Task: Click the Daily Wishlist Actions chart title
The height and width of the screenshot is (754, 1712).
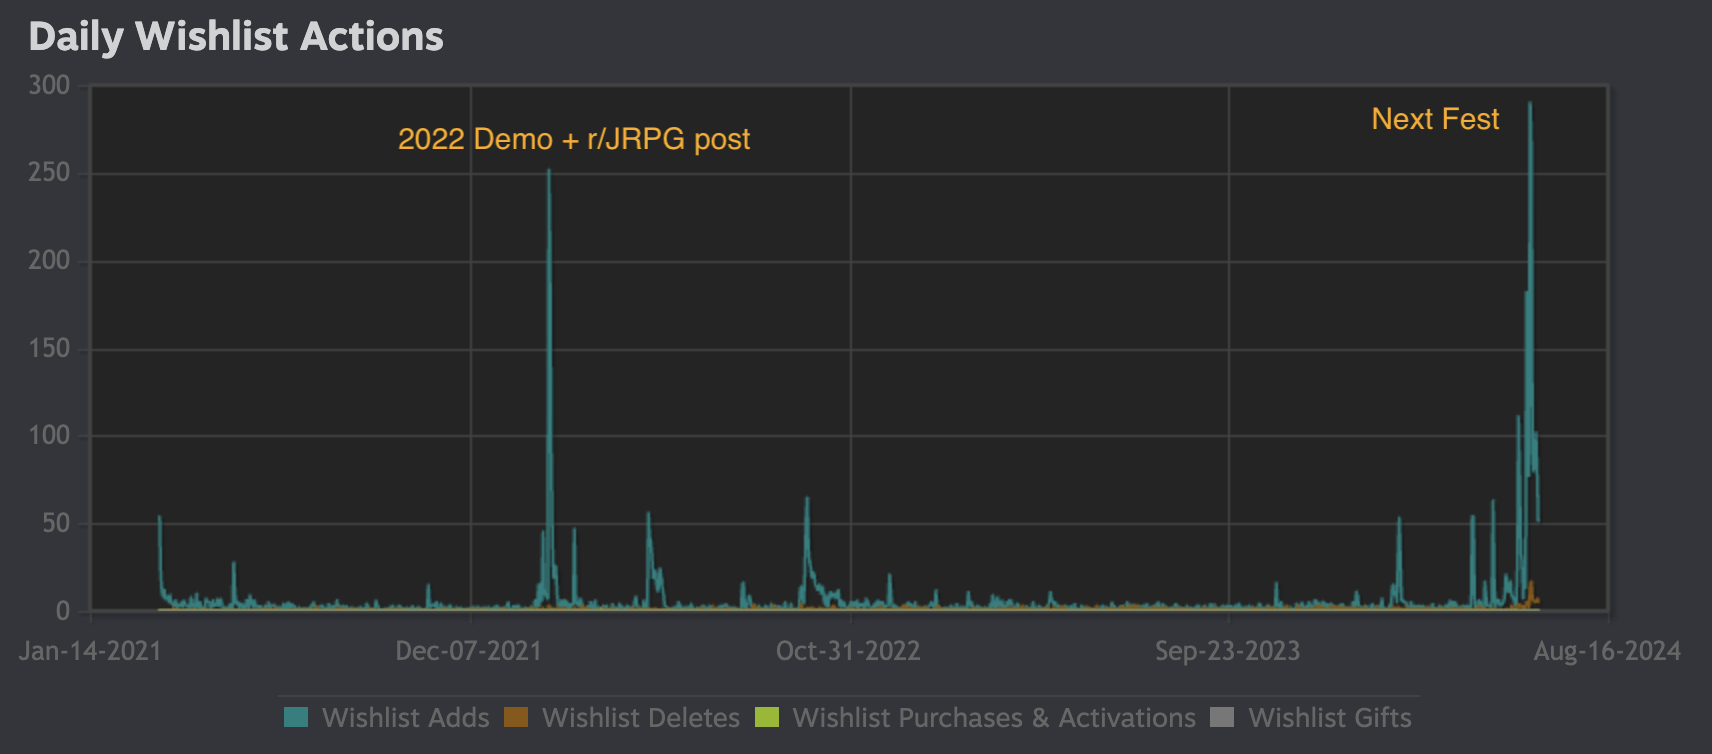Action: tap(236, 37)
